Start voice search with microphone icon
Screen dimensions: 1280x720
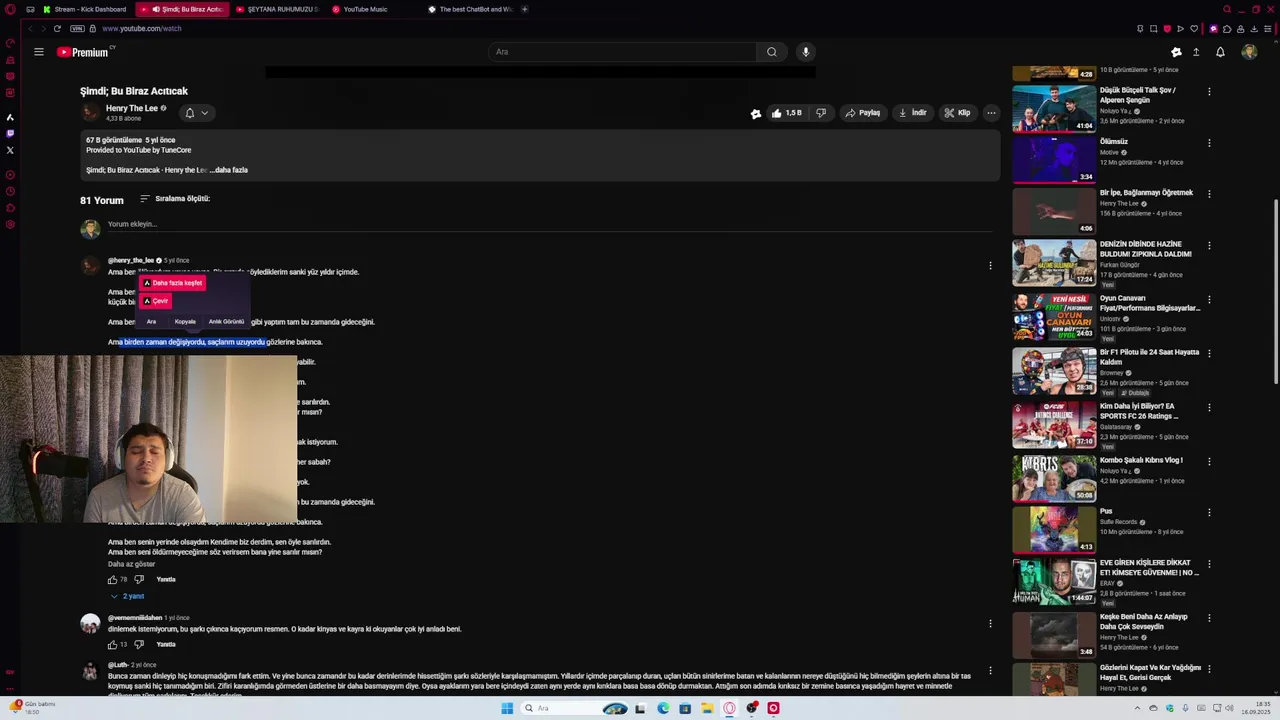[x=806, y=52]
